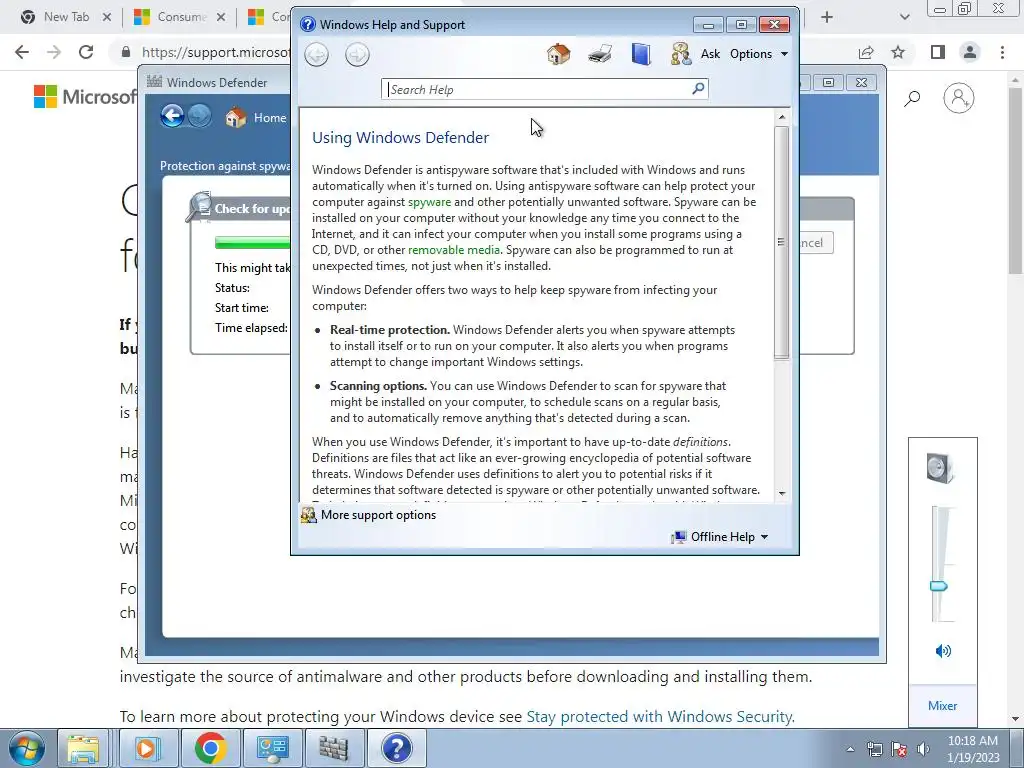Click the Help window vertical scrollbar thumb

click(782, 242)
